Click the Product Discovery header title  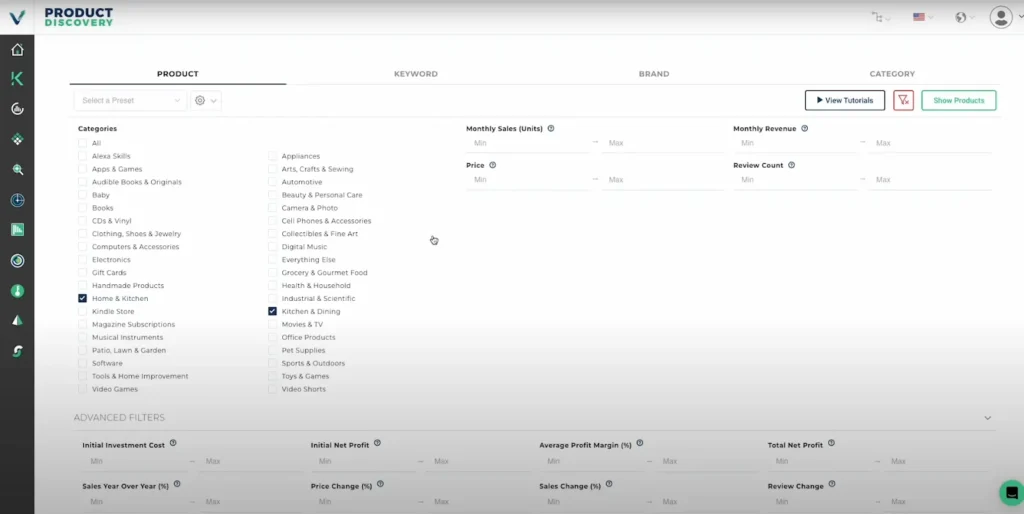[78, 17]
